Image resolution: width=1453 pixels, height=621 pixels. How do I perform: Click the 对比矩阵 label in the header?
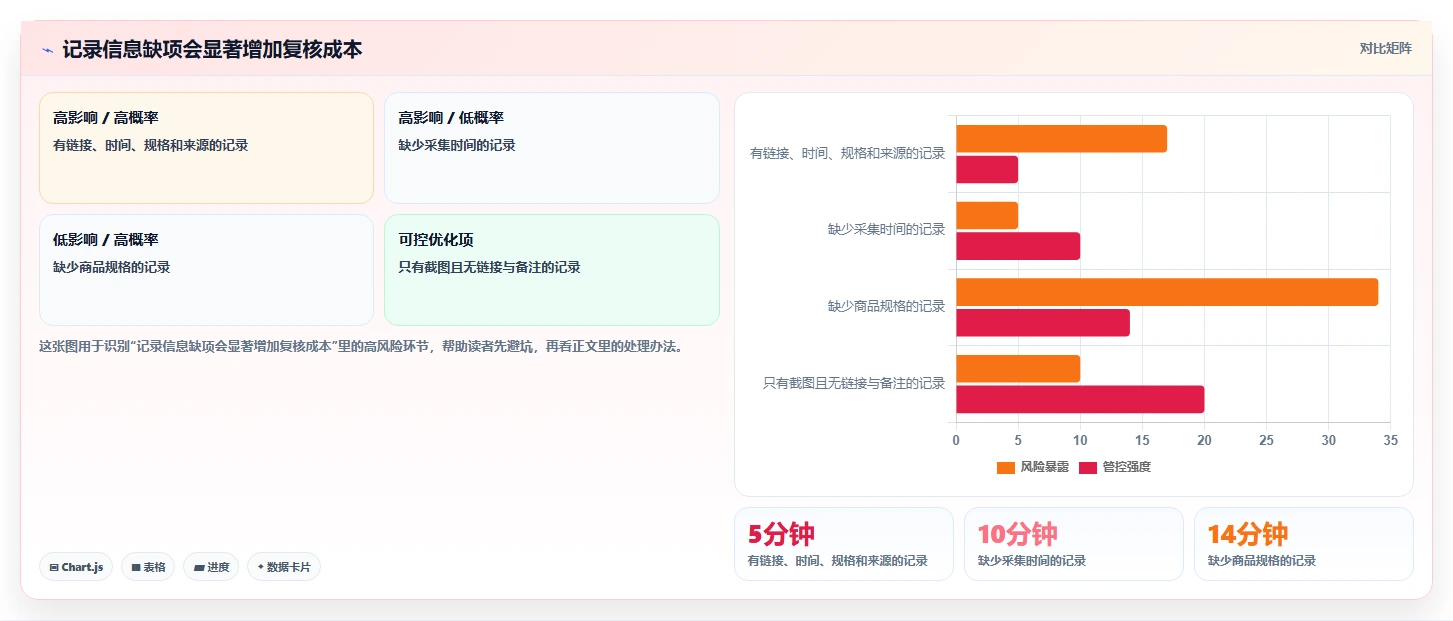[1385, 48]
